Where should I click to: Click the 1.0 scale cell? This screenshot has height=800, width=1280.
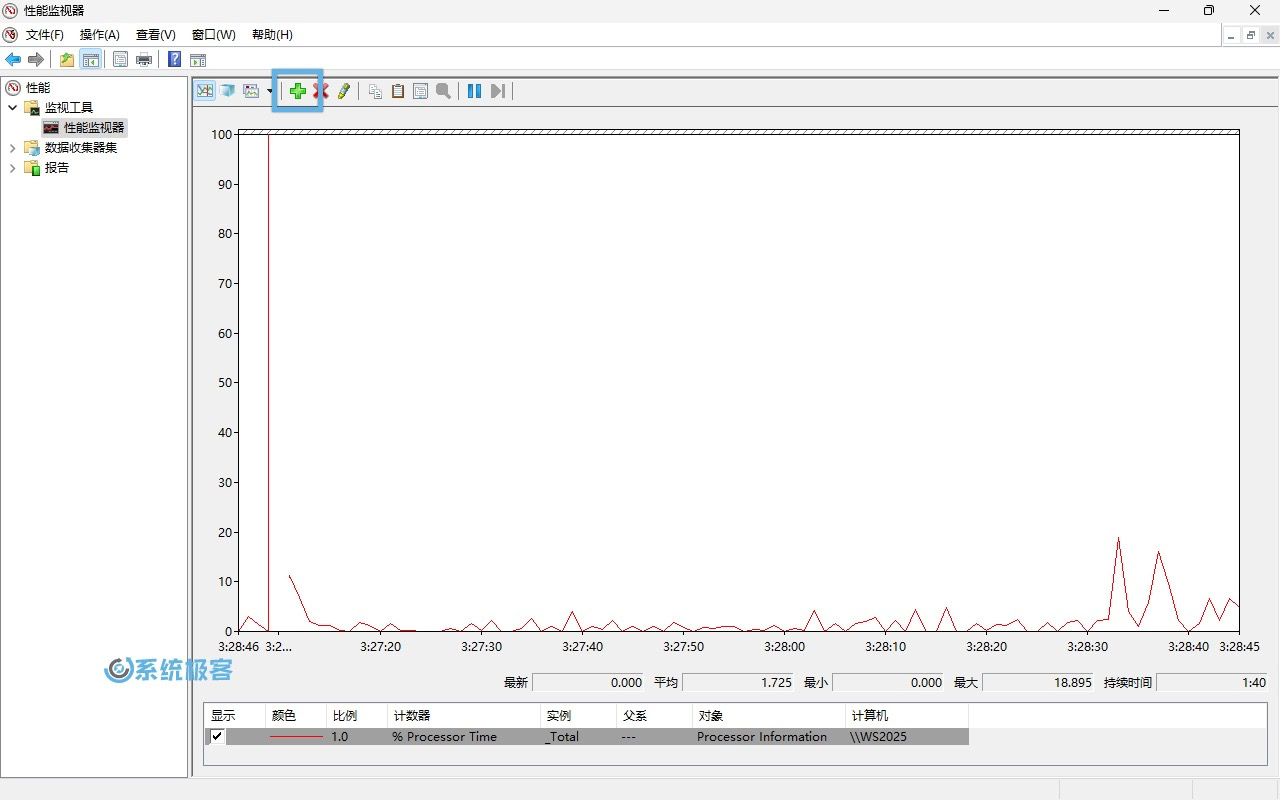[x=340, y=737]
